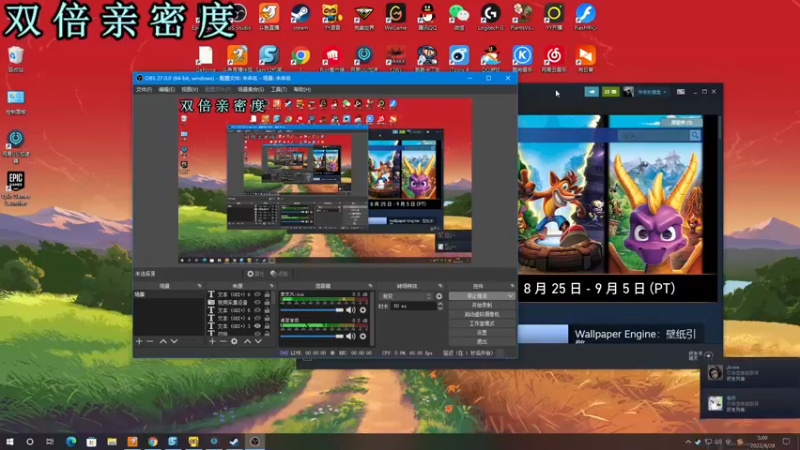Open the streaming button dropdown arrow
Viewport: 800px width, 450px height.
[x=510, y=296]
